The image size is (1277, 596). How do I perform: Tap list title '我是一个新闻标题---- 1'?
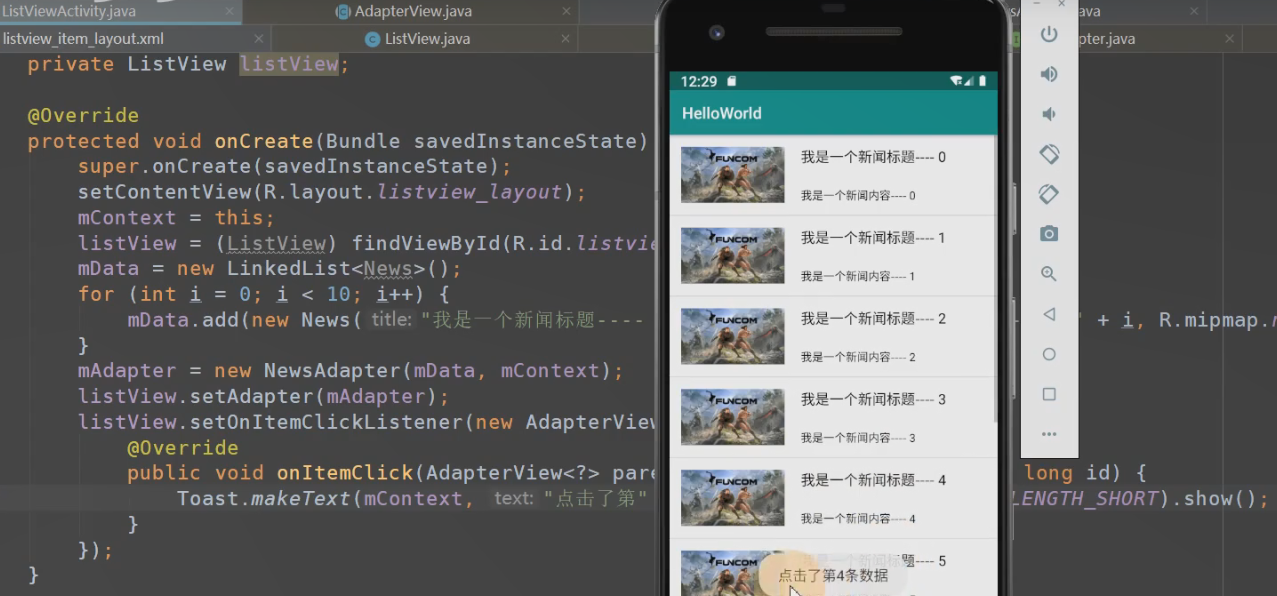pos(873,238)
